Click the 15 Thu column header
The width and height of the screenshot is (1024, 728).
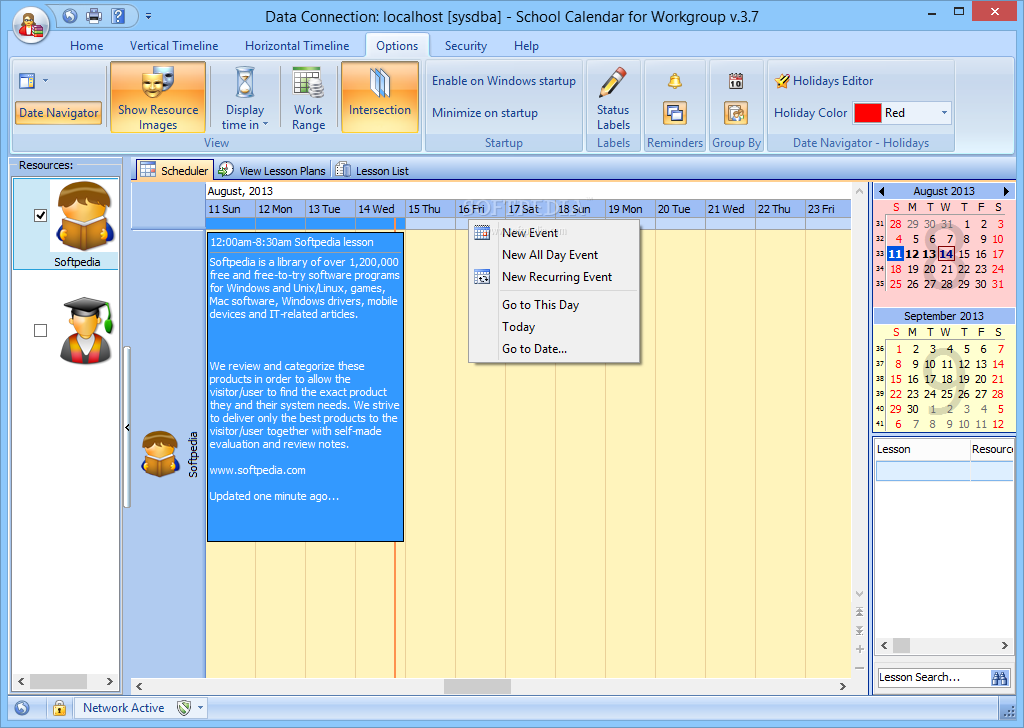[x=430, y=209]
